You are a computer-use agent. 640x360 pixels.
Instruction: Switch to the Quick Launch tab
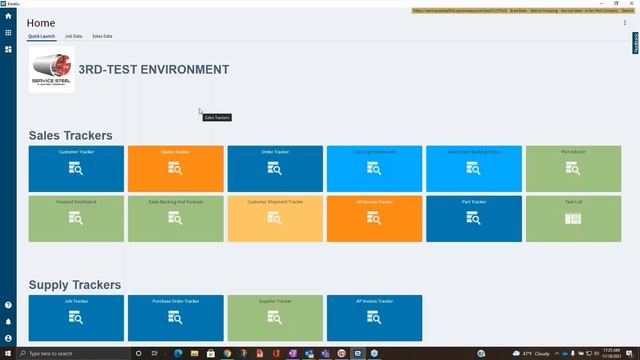pyautogui.click(x=41, y=36)
